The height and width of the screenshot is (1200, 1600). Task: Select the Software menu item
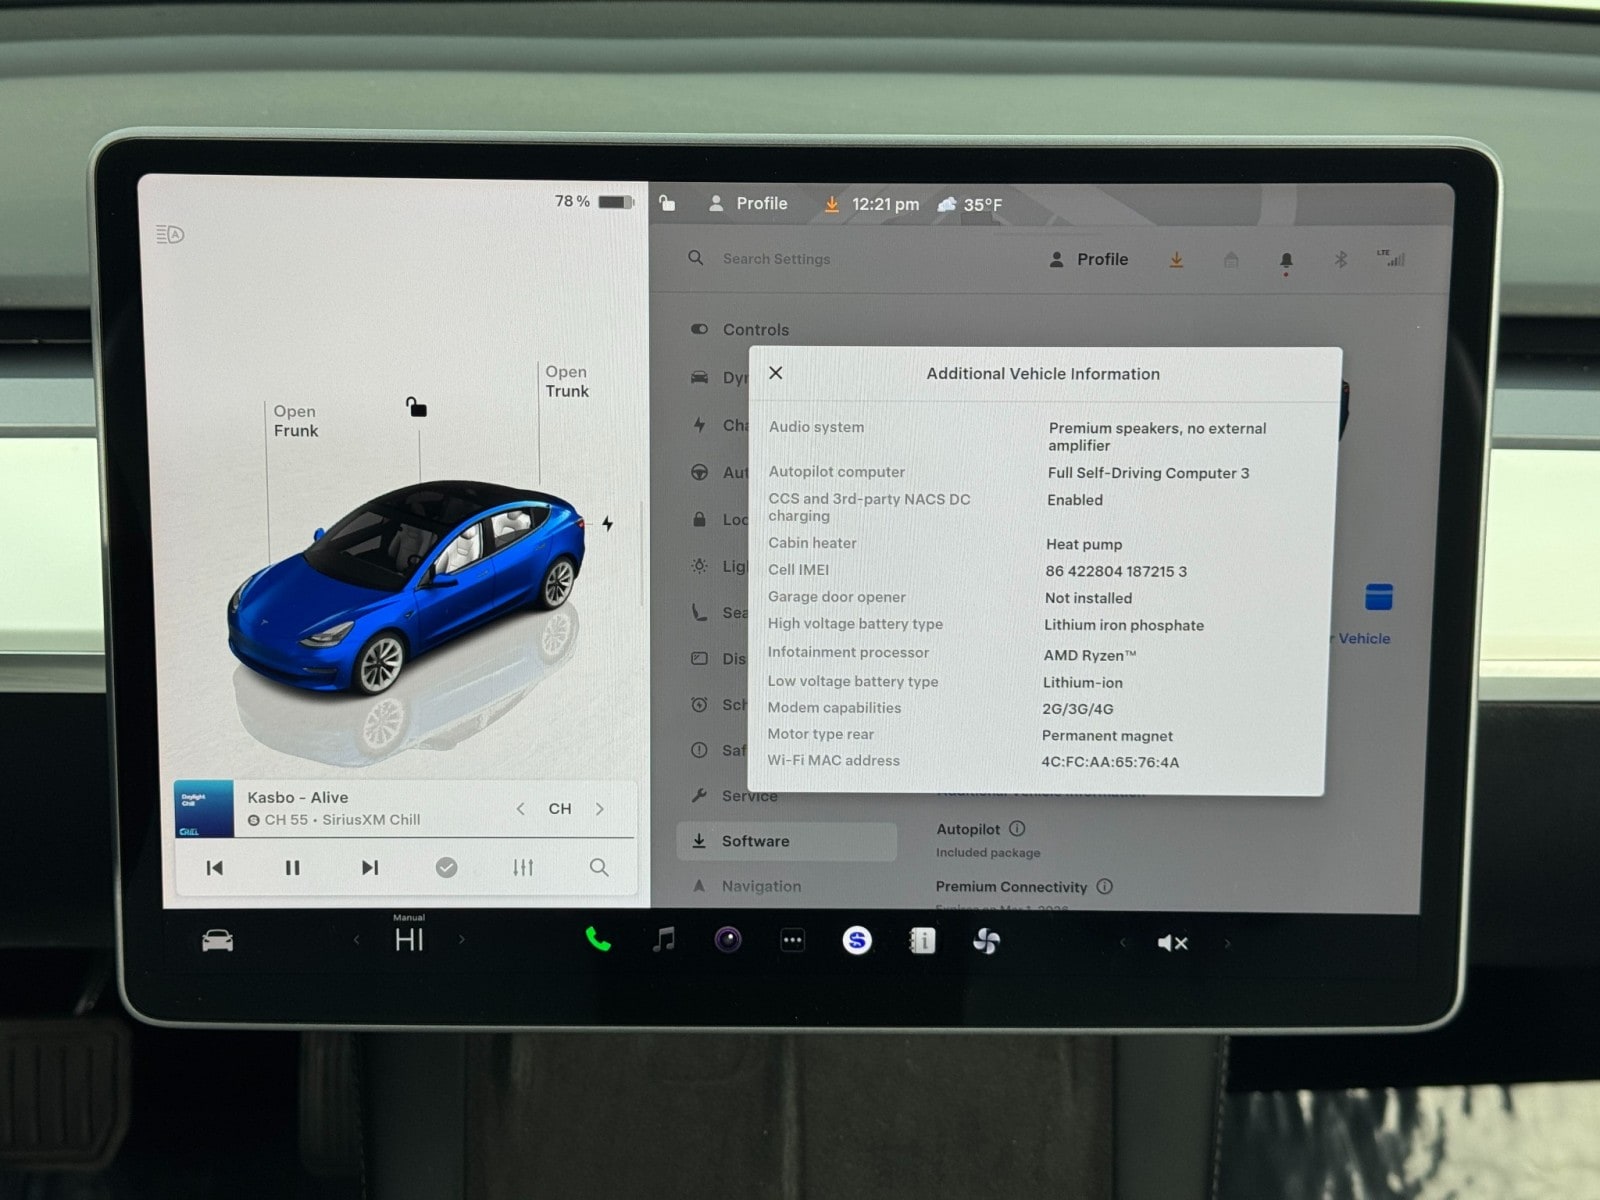[755, 841]
